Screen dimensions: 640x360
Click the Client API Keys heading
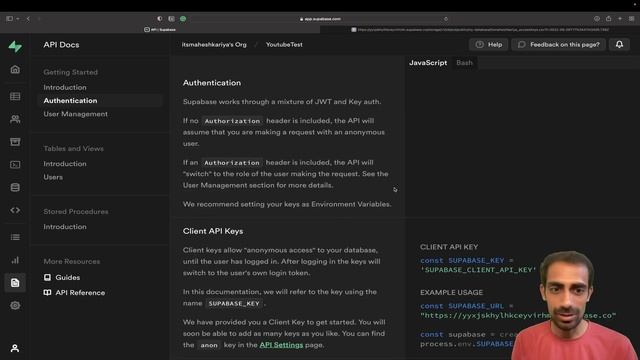[213, 231]
